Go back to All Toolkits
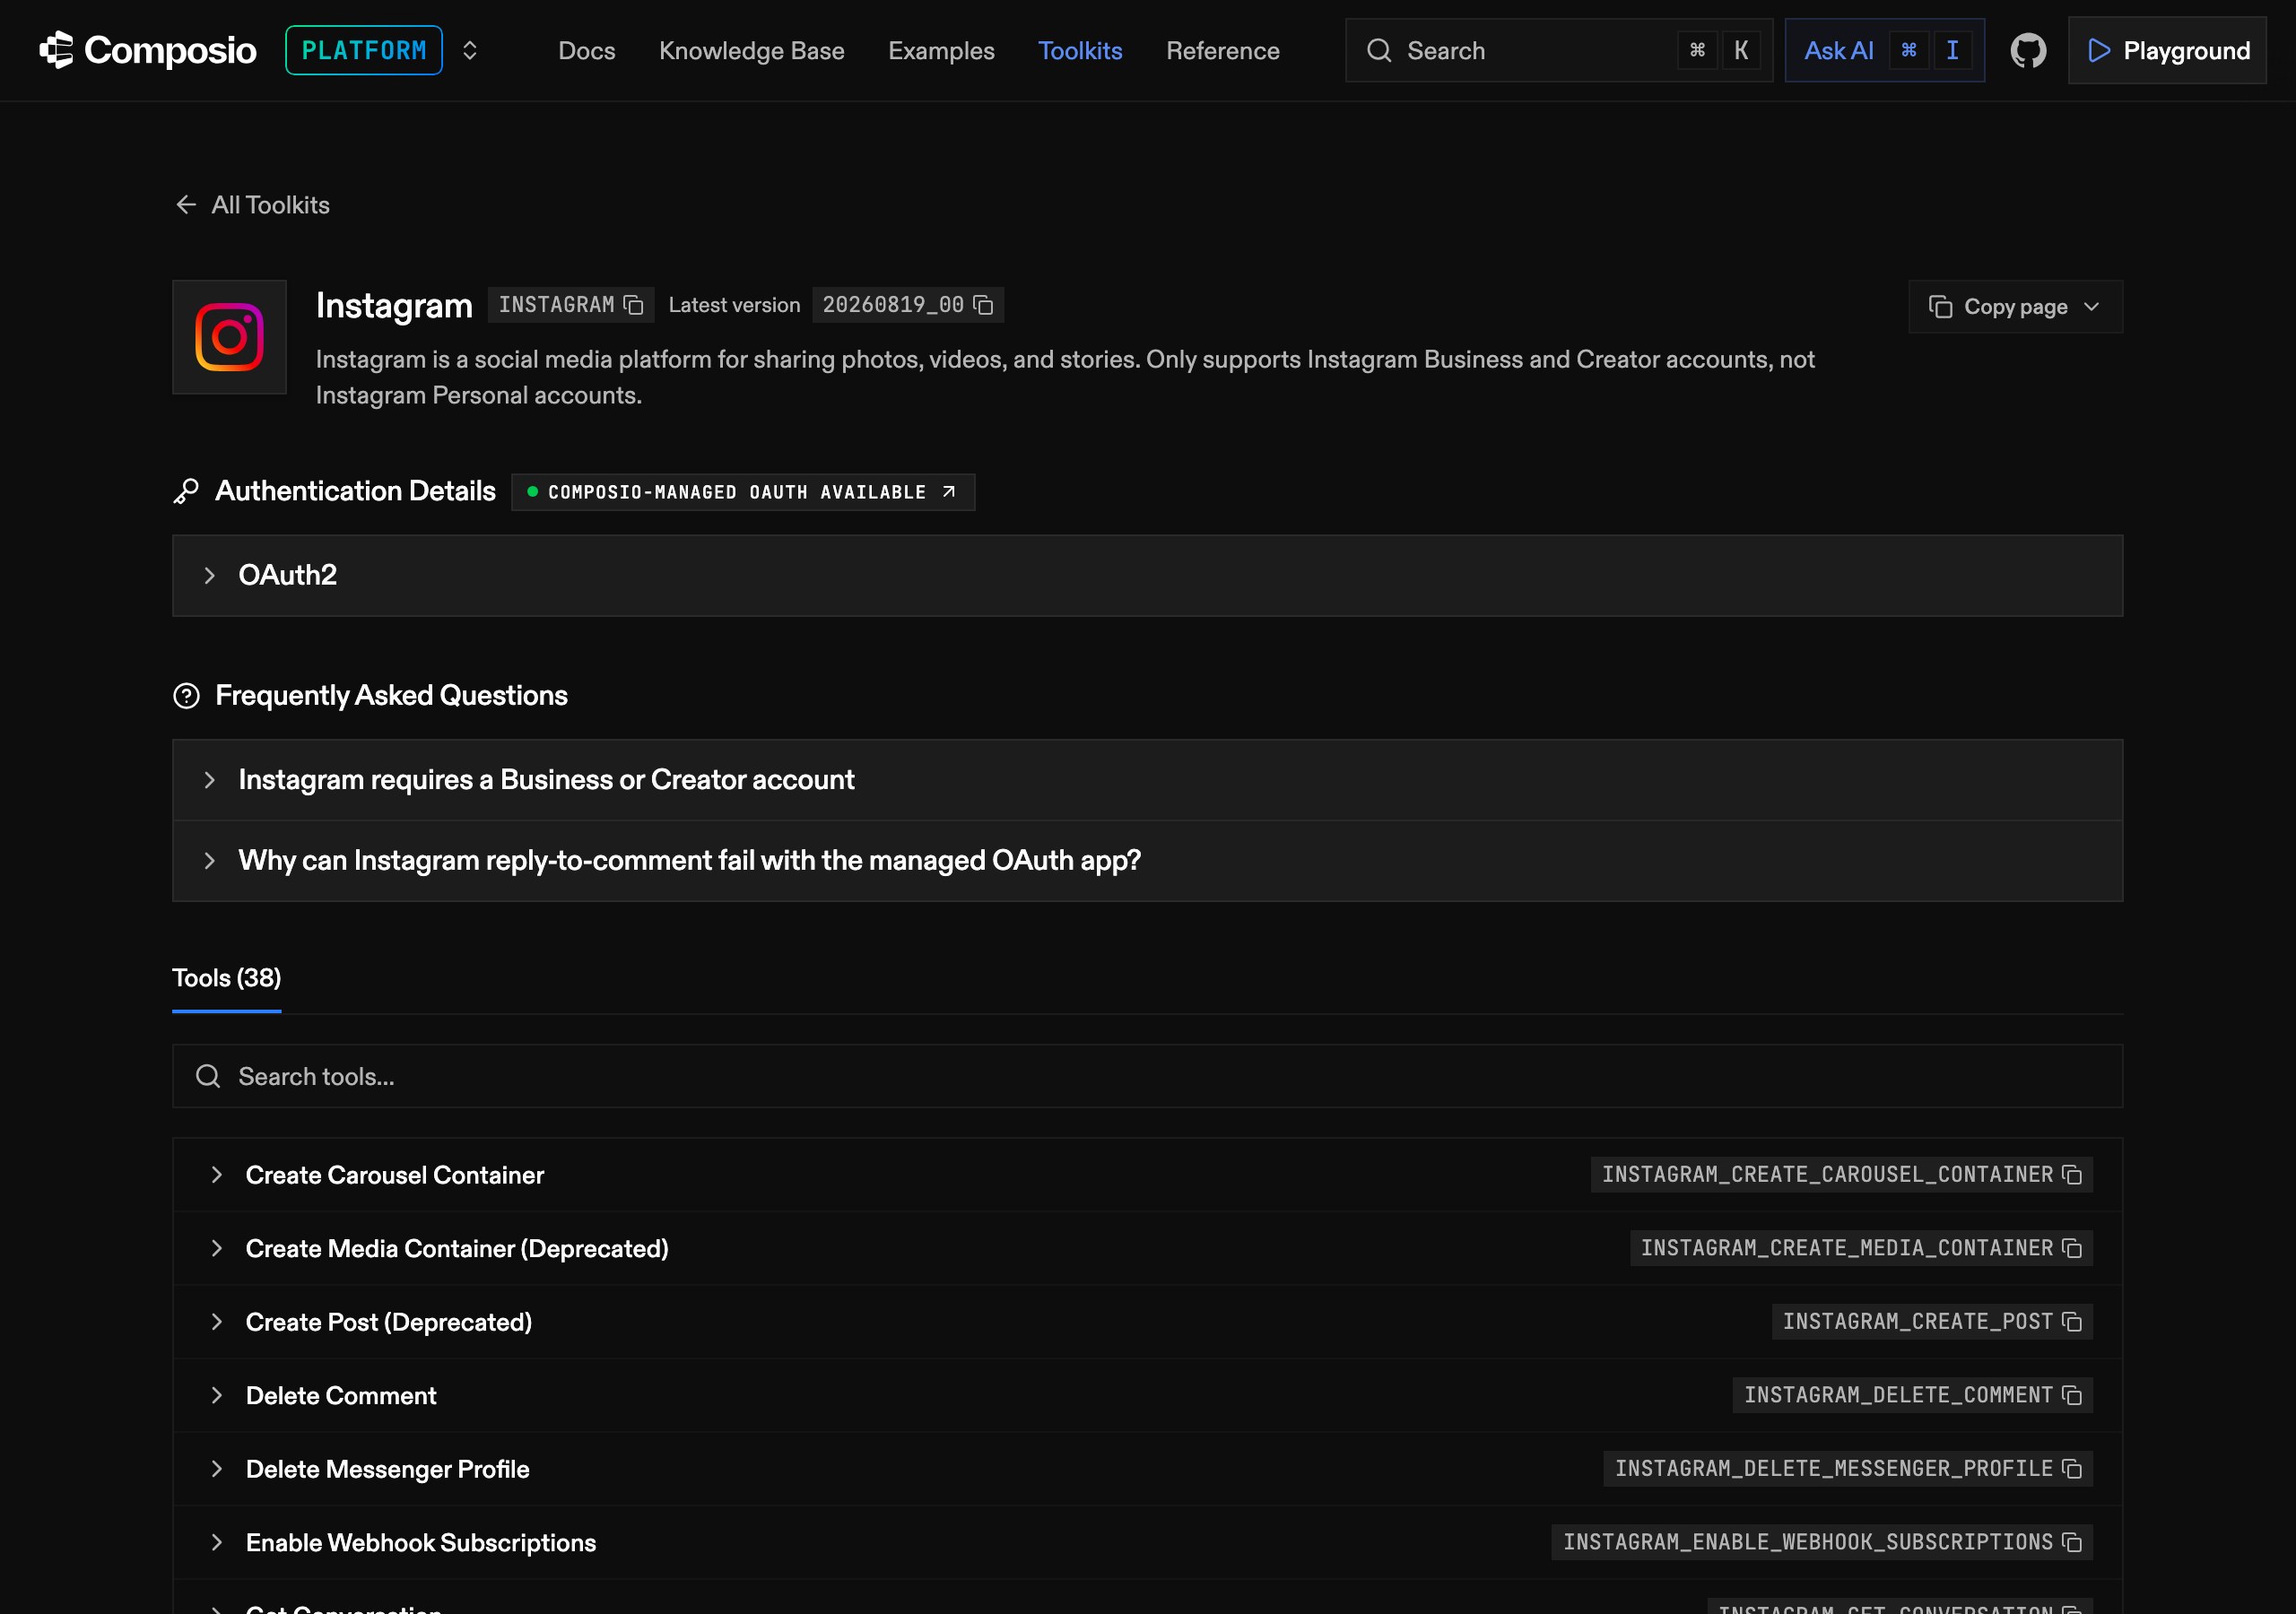This screenshot has width=2296, height=1614. click(252, 205)
